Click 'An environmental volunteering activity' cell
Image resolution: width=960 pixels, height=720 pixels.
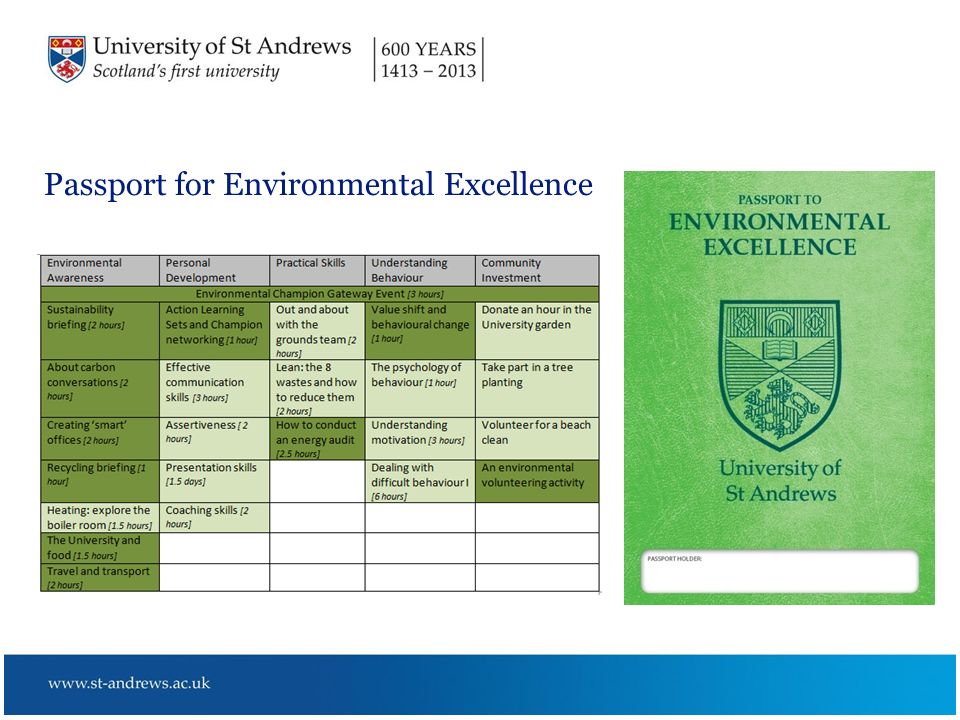point(537,481)
